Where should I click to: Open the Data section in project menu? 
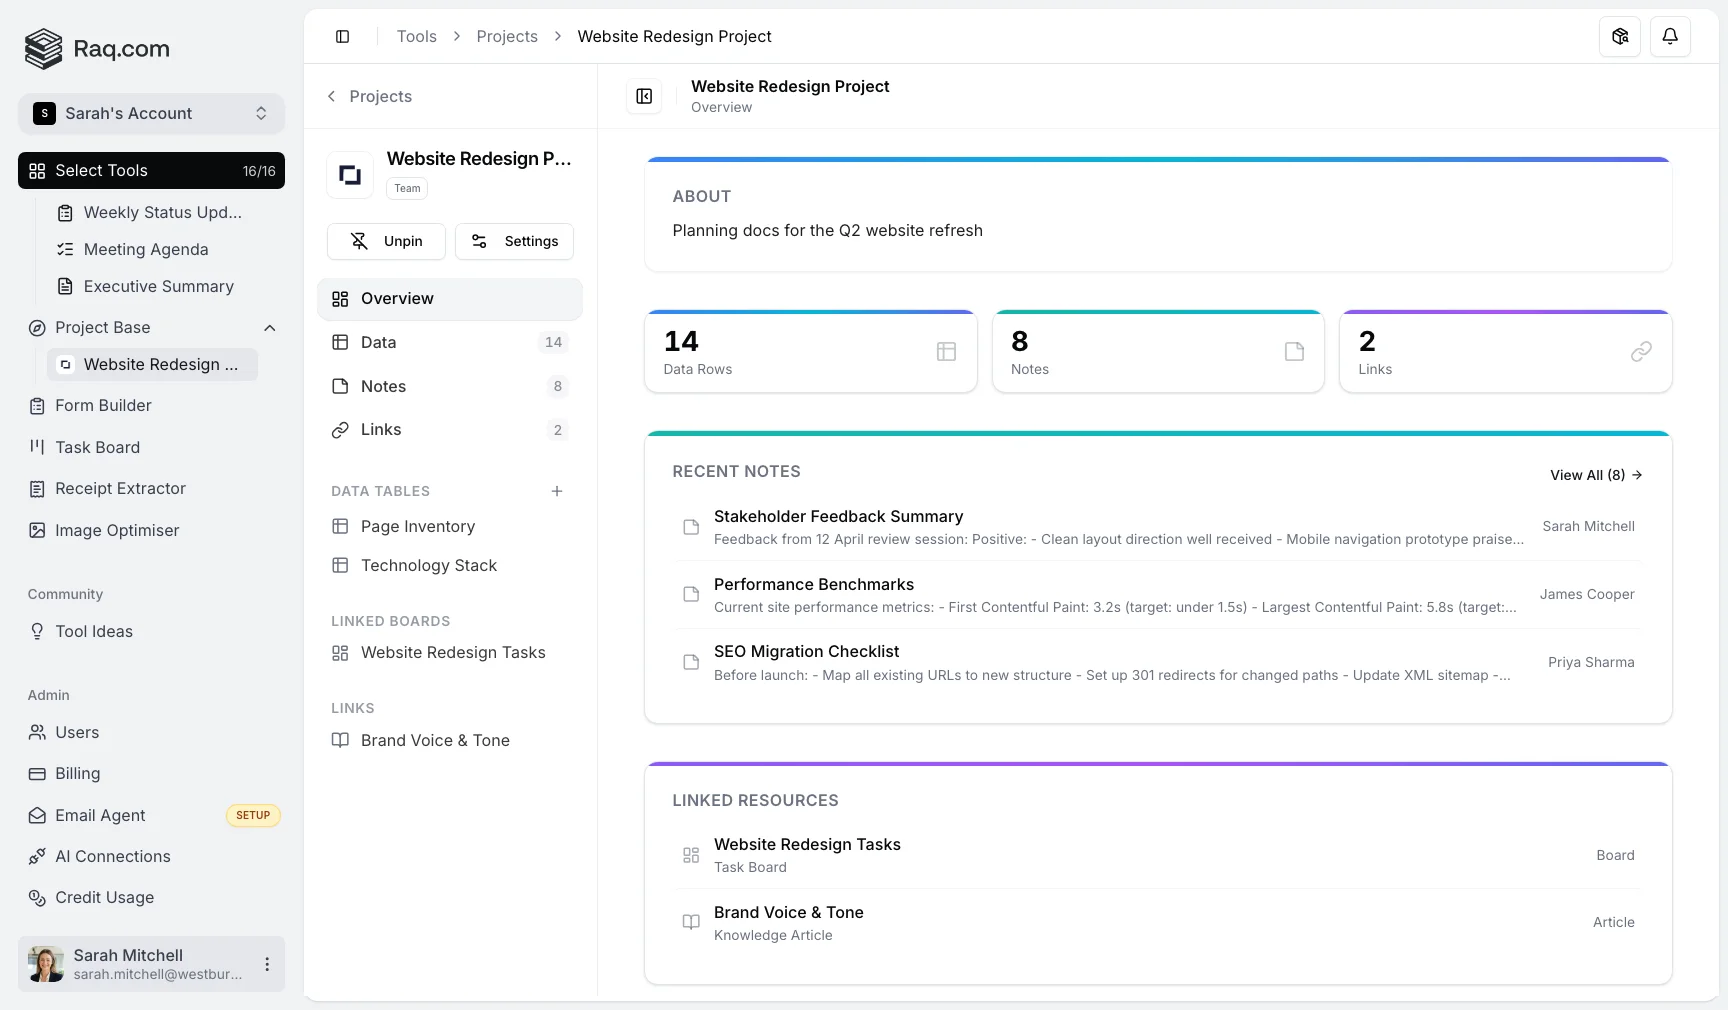[x=378, y=342]
